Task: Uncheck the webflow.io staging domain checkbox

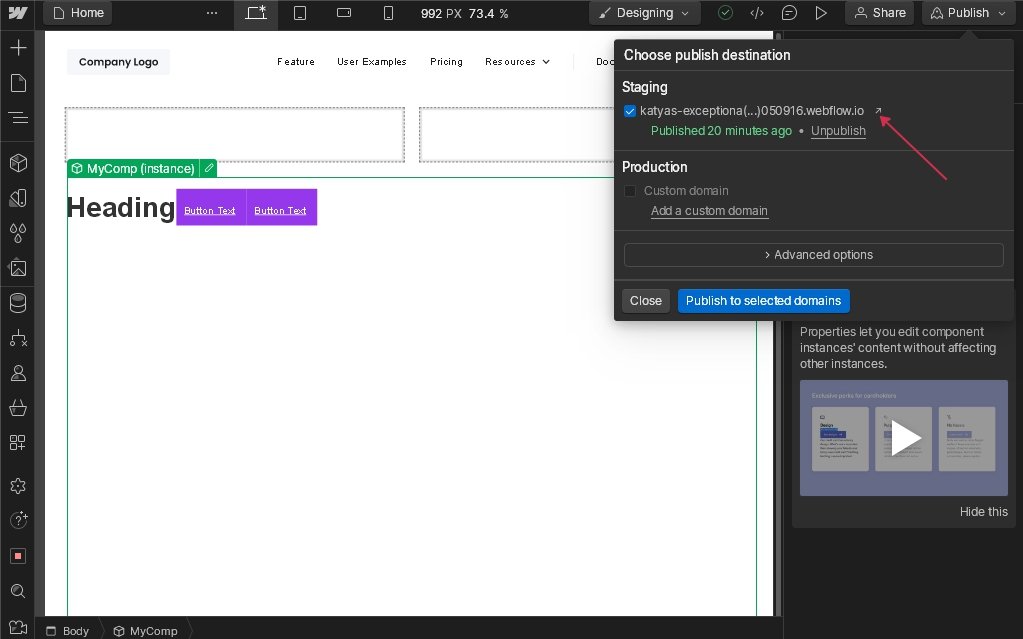Action: point(630,111)
